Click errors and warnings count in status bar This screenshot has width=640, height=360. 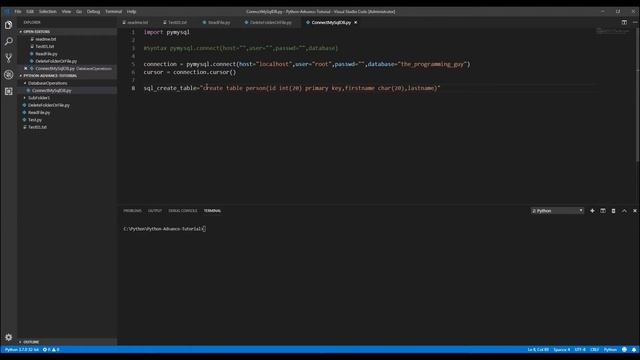[x=51, y=349]
